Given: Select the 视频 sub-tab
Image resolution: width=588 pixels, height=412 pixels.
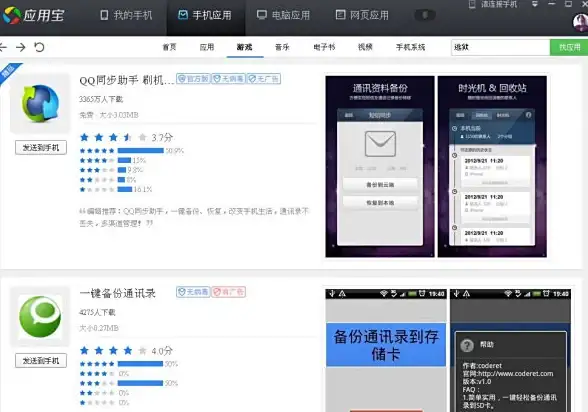Looking at the screenshot, I should [365, 47].
